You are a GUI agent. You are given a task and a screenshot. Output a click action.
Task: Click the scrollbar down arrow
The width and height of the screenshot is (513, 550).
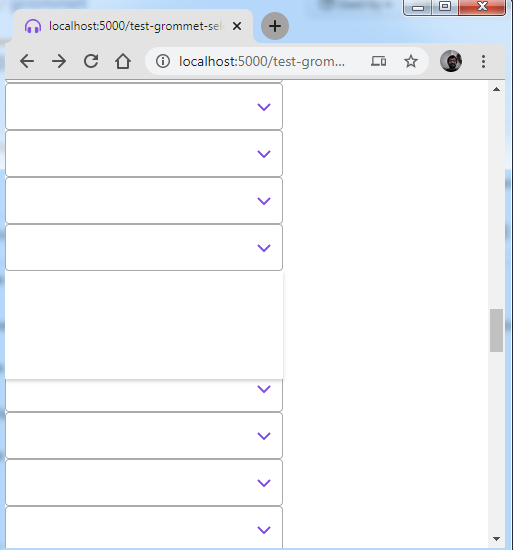point(496,538)
